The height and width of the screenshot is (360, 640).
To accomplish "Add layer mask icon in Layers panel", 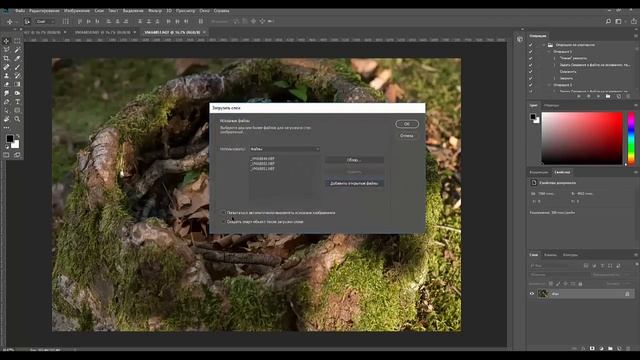I will pyautogui.click(x=592, y=349).
